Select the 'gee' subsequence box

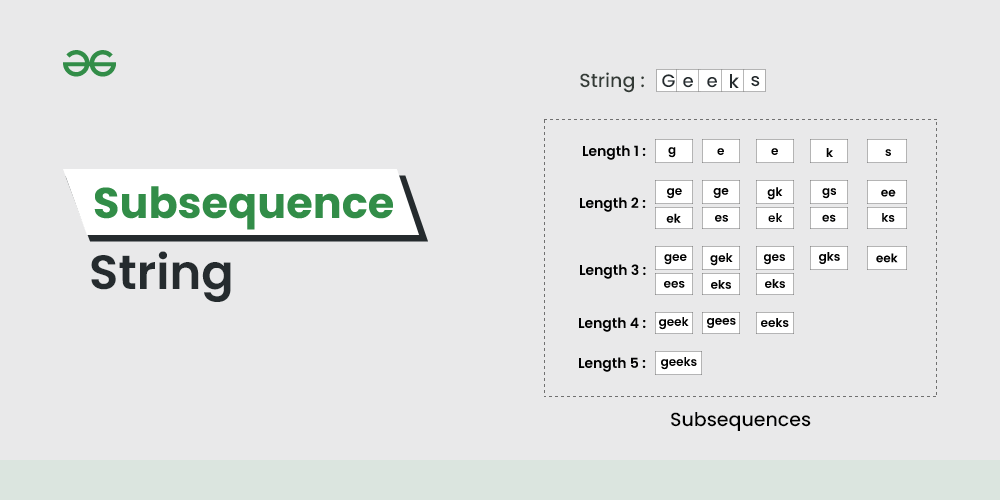(674, 258)
